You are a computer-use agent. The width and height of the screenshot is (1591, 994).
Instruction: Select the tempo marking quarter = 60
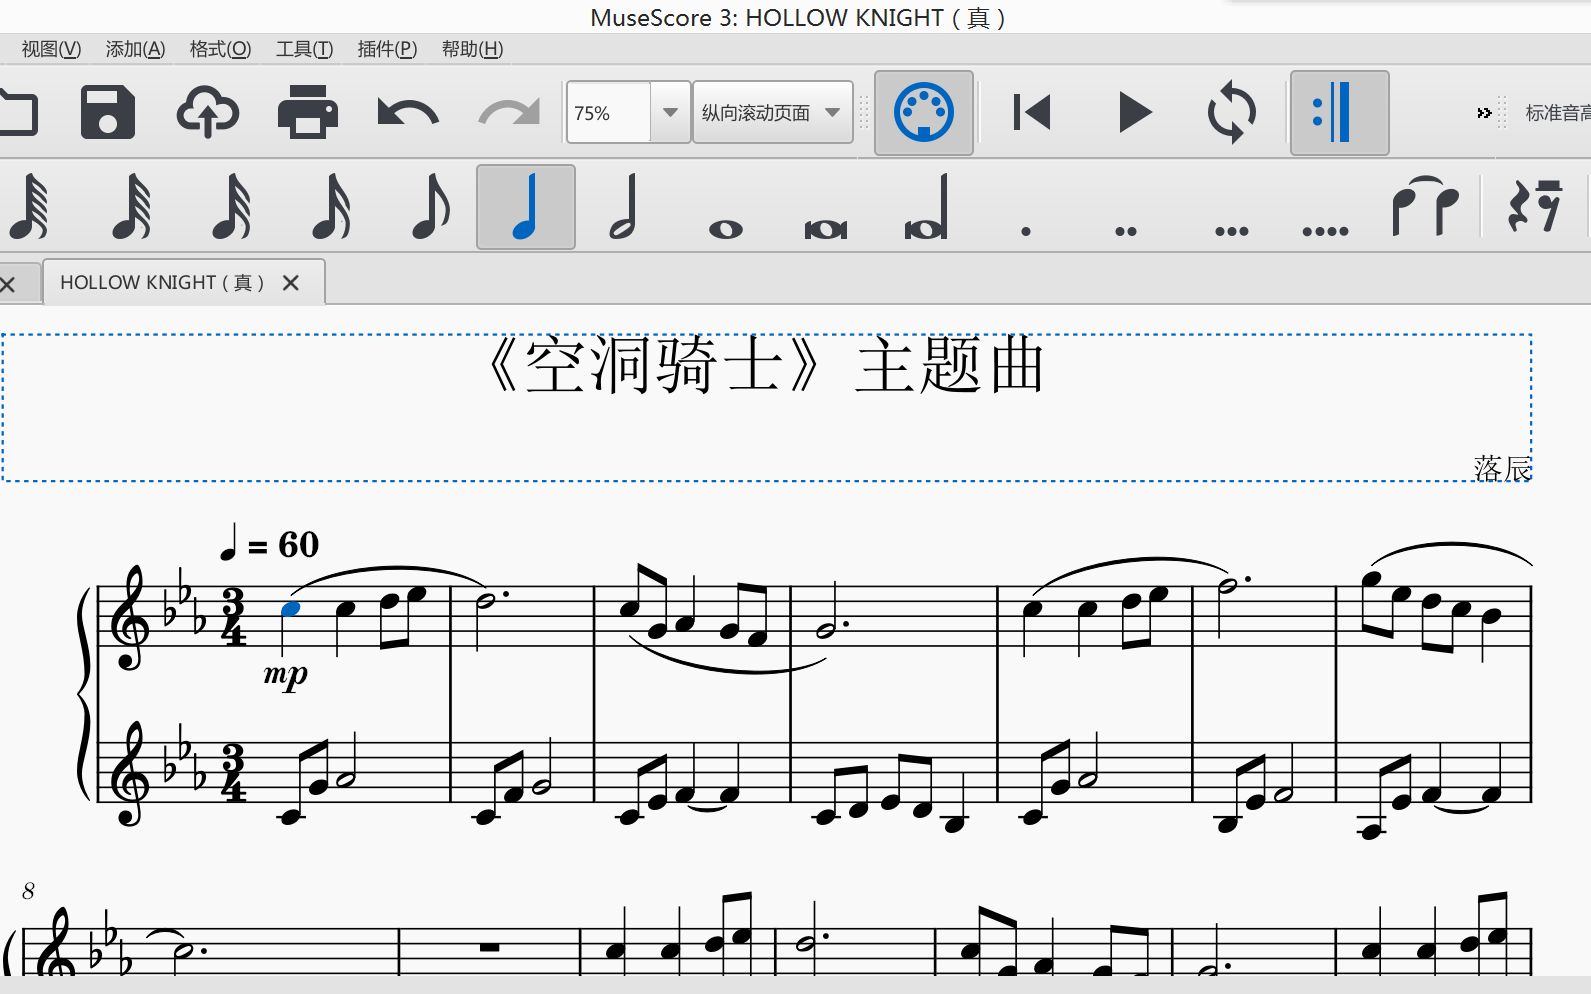(269, 544)
